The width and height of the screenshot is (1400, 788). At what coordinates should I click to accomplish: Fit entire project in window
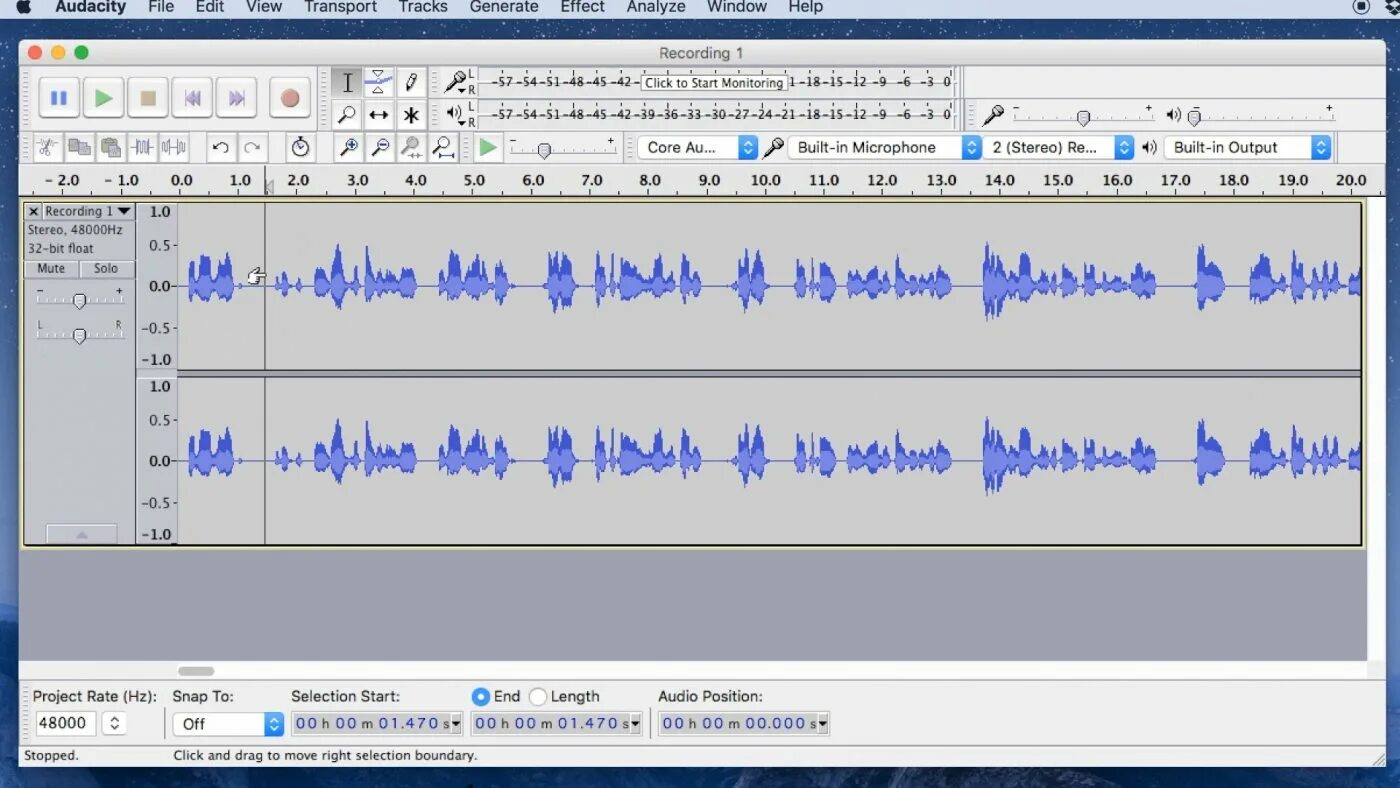(443, 148)
